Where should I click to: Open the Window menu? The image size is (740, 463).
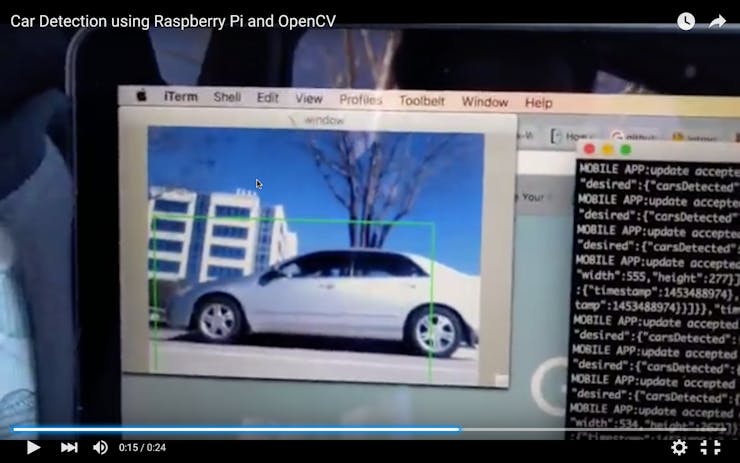pos(485,101)
